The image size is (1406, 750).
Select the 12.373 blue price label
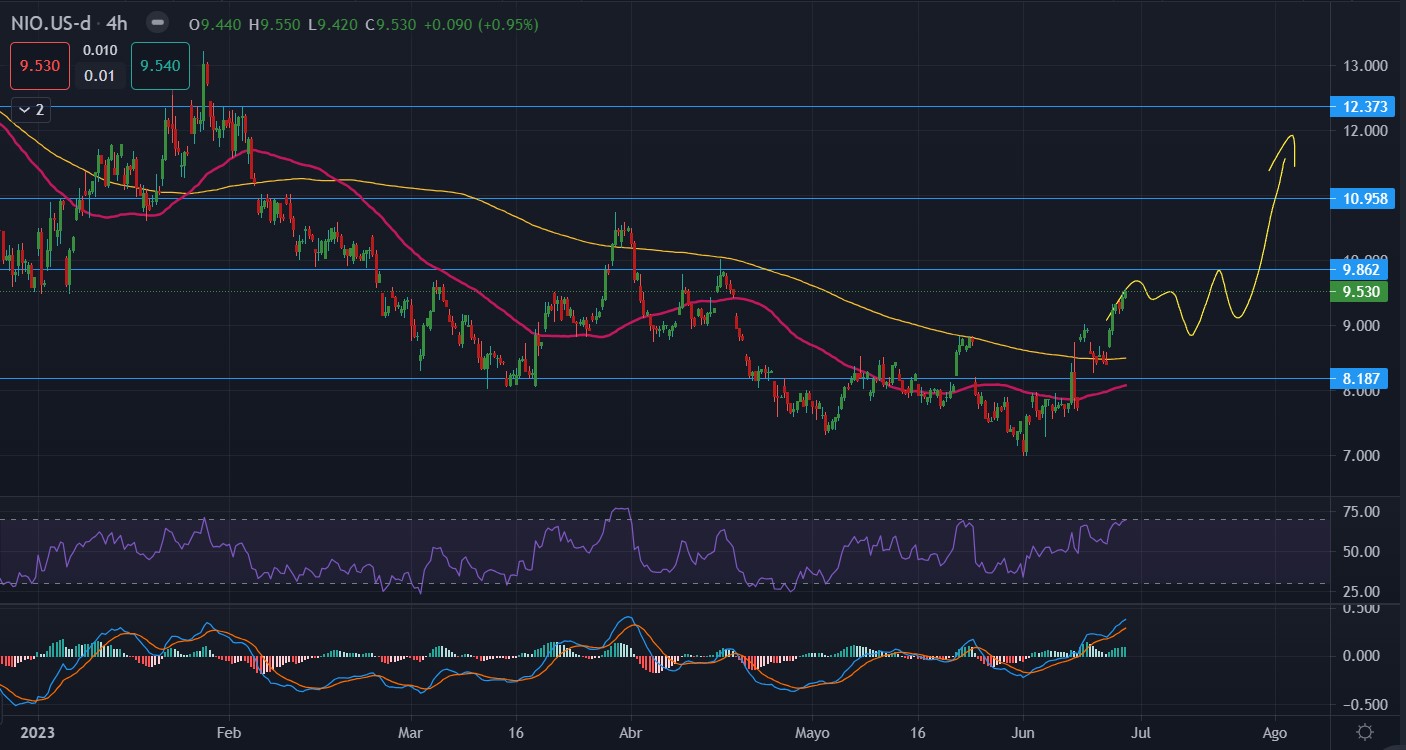pyautogui.click(x=1362, y=106)
